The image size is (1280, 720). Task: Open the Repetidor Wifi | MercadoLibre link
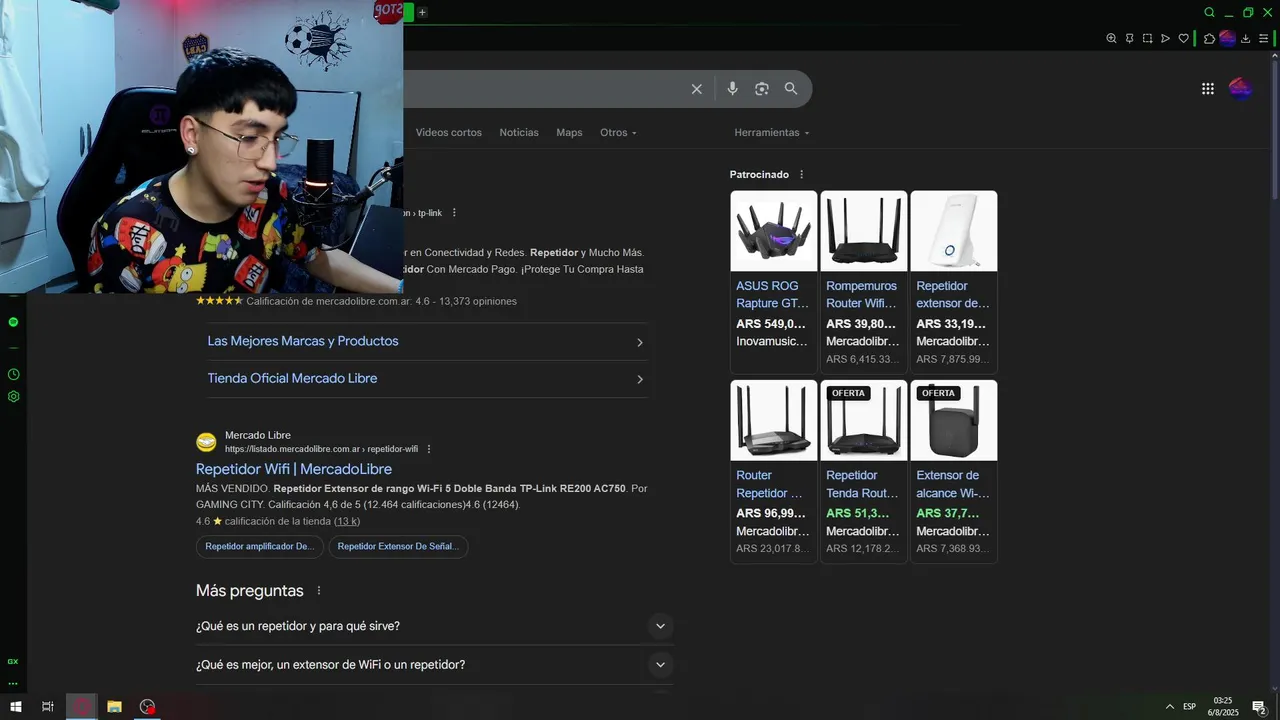[x=294, y=469]
